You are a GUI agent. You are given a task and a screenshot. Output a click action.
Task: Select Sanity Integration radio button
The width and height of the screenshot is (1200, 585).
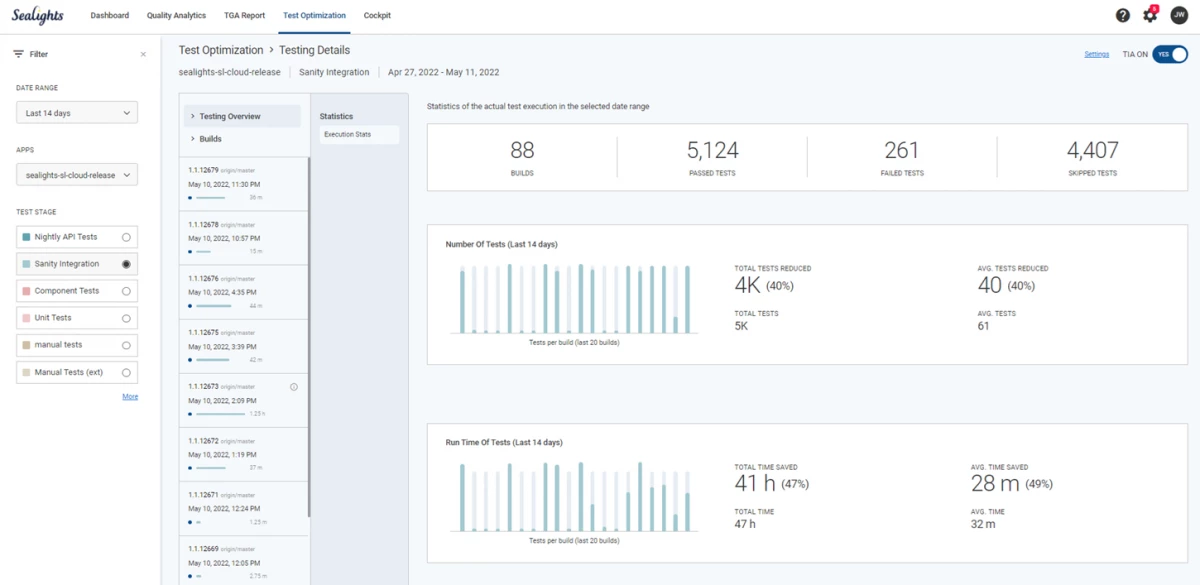[126, 264]
